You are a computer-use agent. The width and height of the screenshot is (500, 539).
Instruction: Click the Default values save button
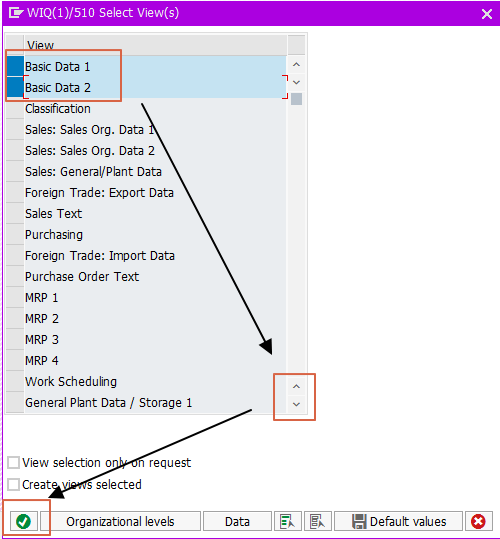(x=399, y=521)
